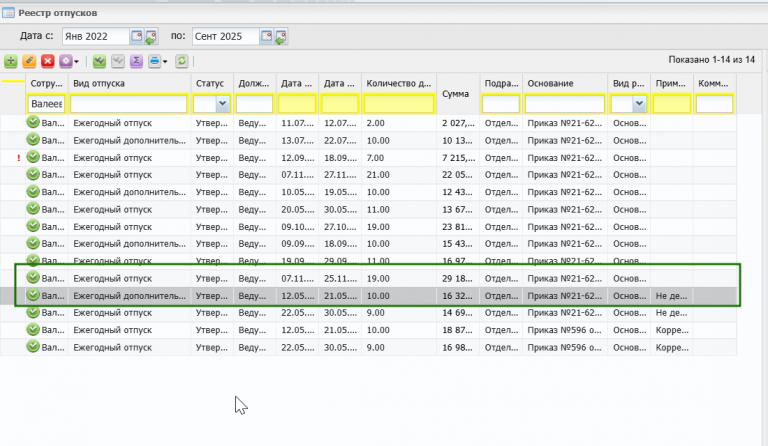Click the Вид отпуска filter field
Screen dimensions: 768x446
[x=129, y=104]
